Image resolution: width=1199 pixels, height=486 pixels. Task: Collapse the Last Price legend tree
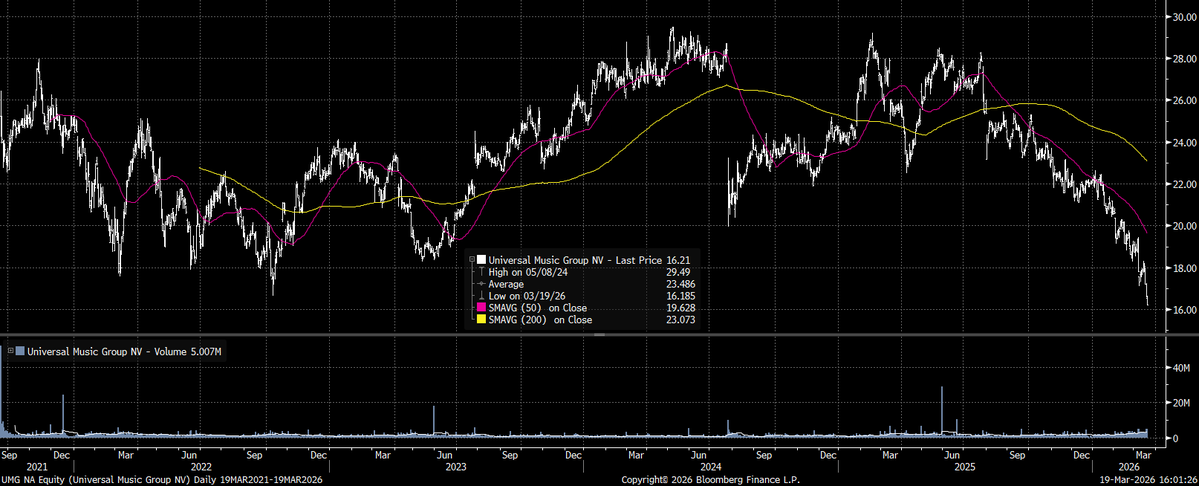(472, 260)
